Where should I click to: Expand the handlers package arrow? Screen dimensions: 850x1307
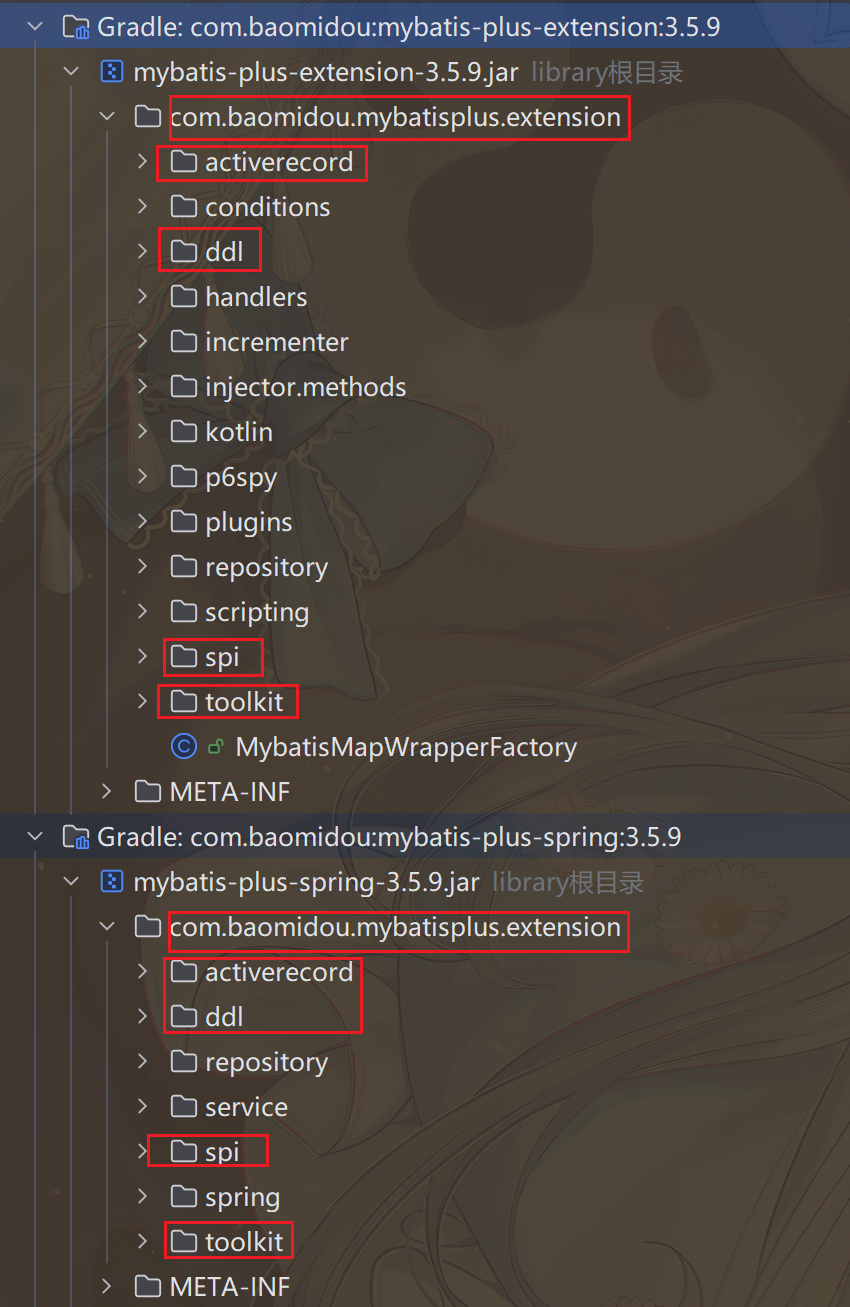[143, 297]
